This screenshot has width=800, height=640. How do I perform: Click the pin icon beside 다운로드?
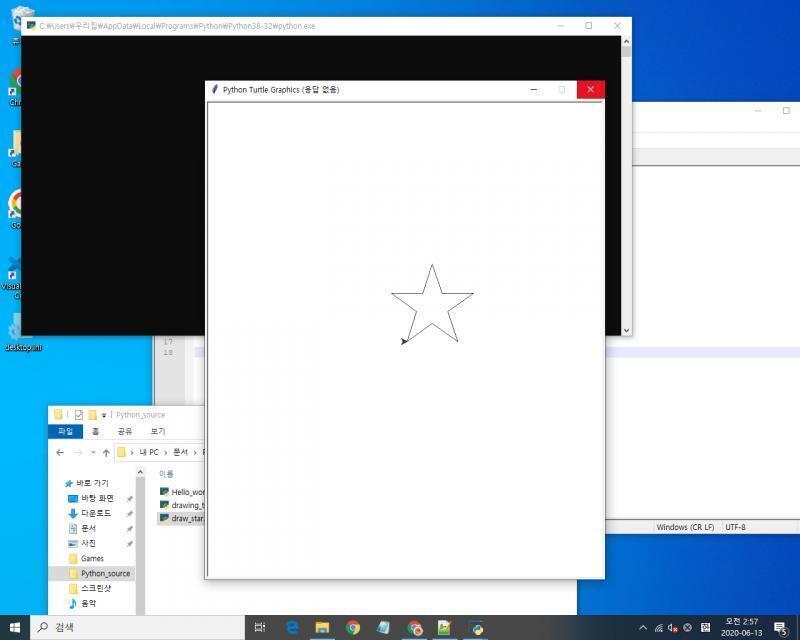click(130, 513)
